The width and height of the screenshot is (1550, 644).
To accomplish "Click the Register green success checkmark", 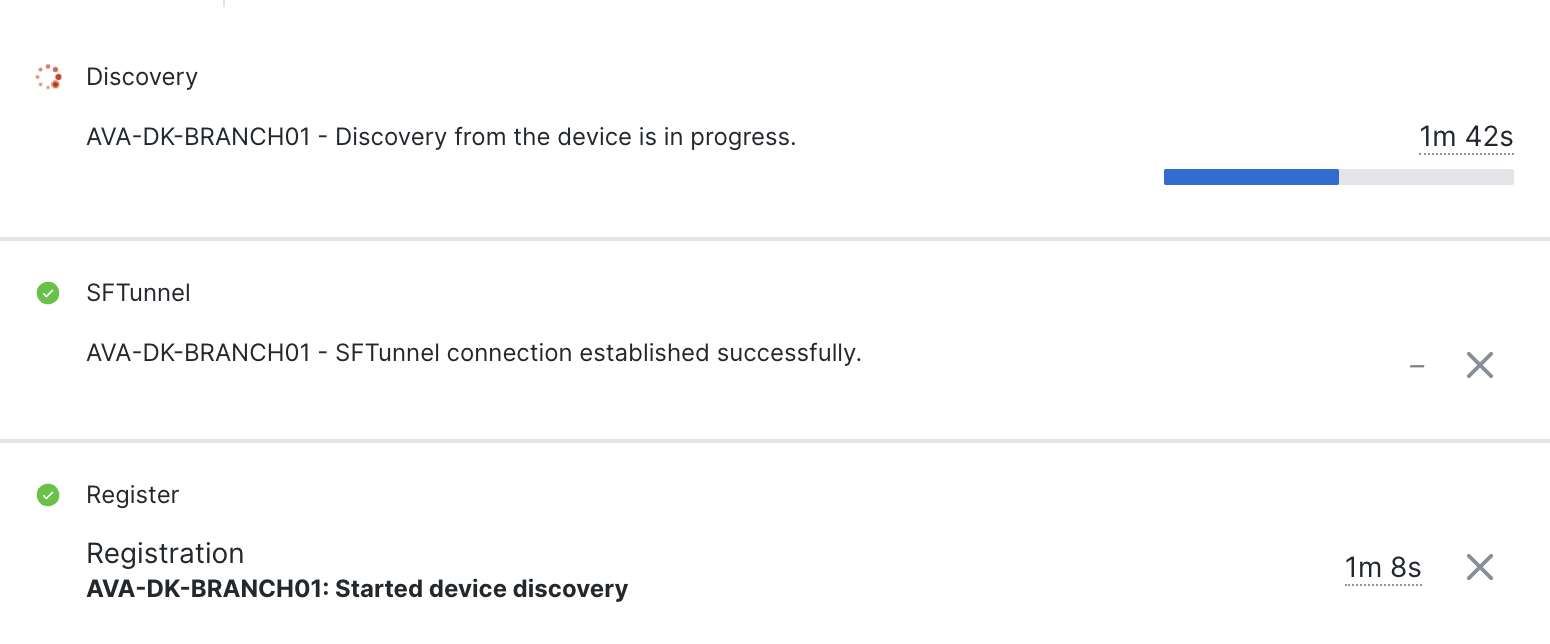I will coord(46,494).
